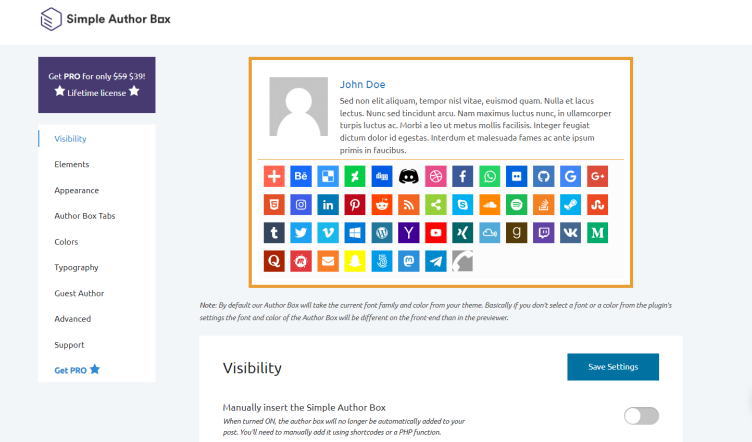752x442 pixels.
Task: Switch to the Typography tab
Action: click(76, 267)
